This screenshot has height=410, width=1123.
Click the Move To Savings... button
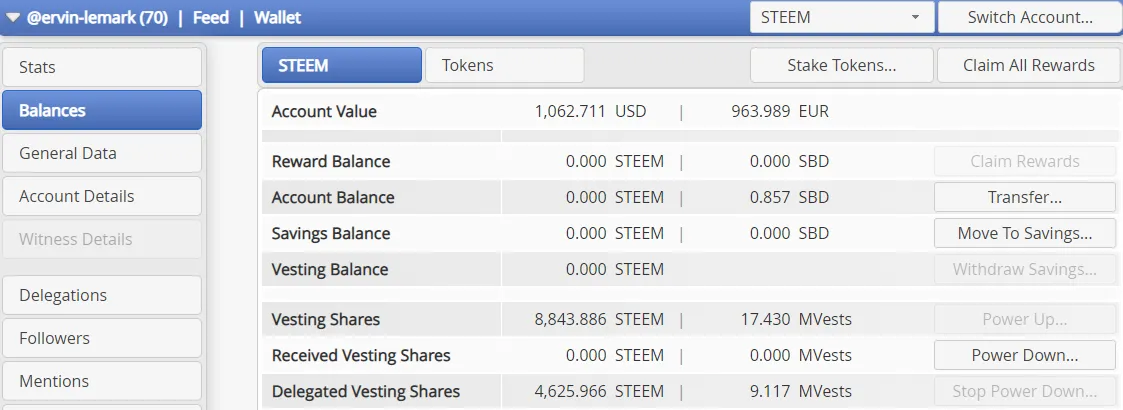1025,234
